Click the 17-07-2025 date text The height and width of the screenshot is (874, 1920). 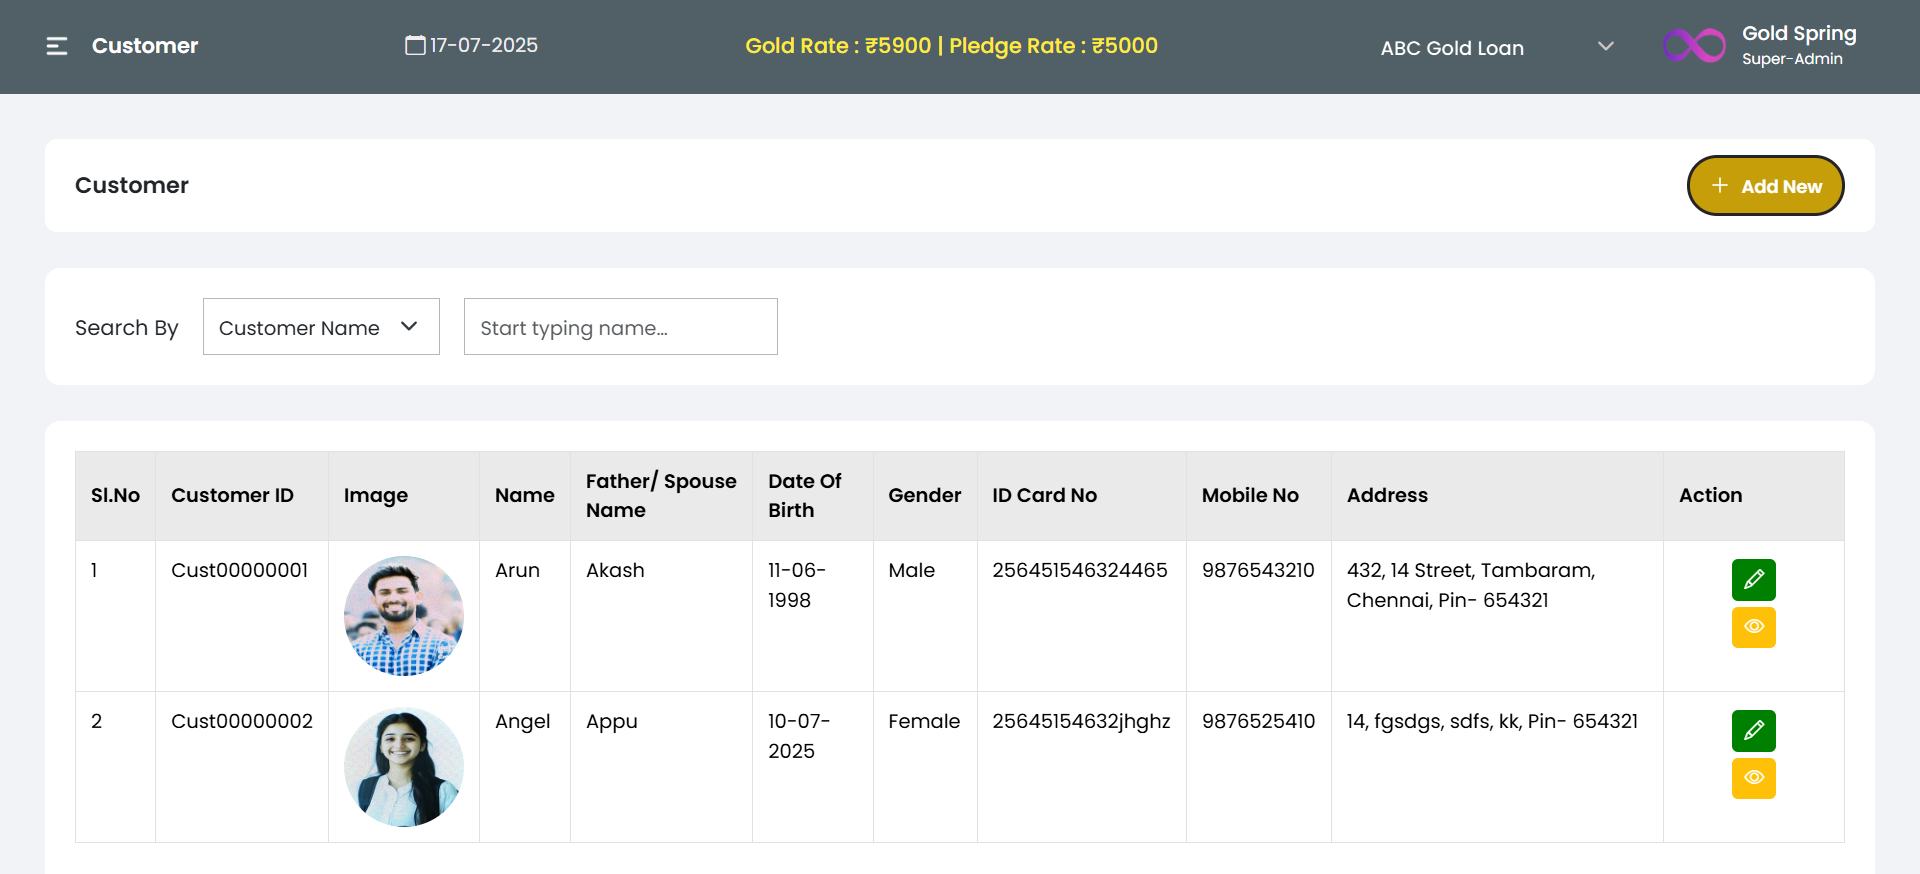coord(484,45)
